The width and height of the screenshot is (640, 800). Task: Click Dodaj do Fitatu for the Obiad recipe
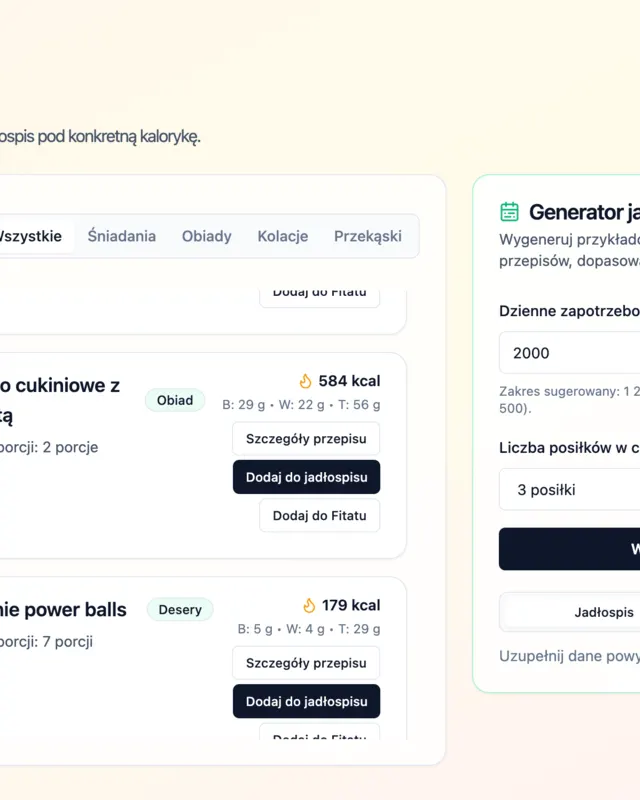(319, 516)
